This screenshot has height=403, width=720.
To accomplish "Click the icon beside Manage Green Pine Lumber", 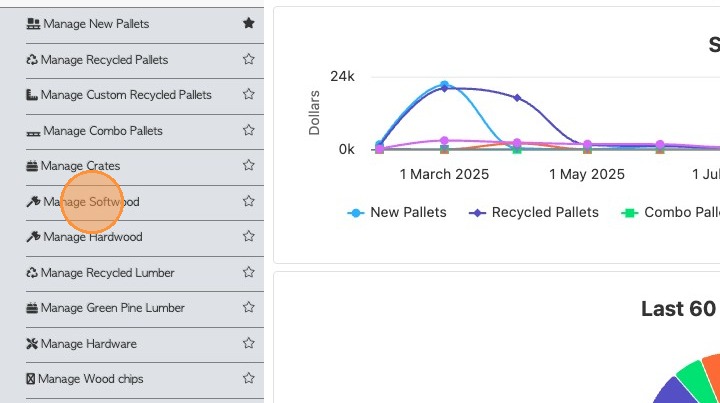I will 32,308.
